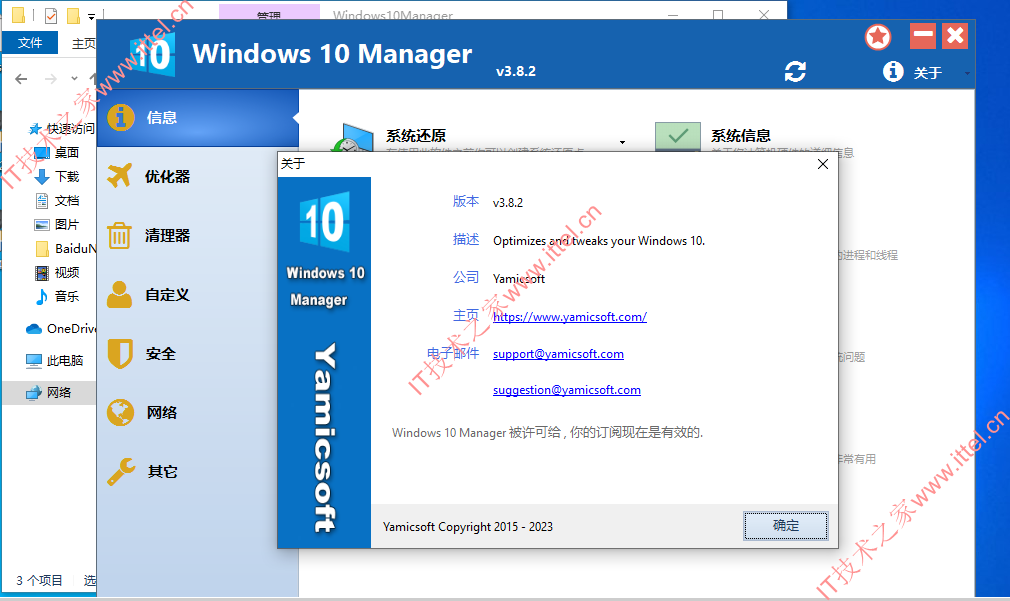Click the support@yamicsoft.com email link

tap(558, 353)
